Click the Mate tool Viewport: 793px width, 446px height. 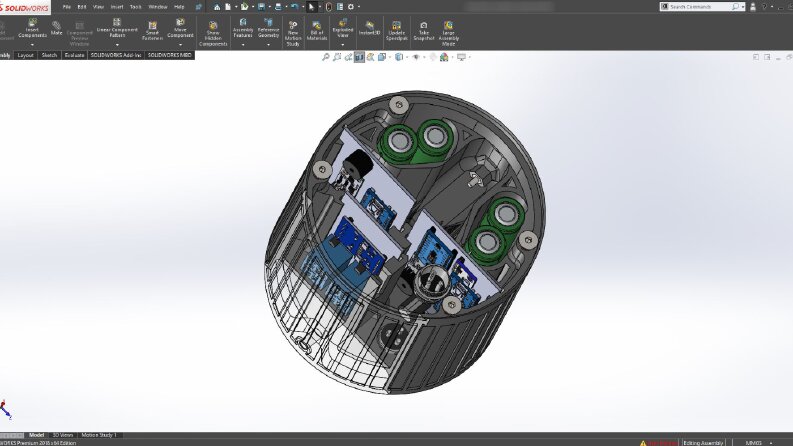[x=56, y=28]
